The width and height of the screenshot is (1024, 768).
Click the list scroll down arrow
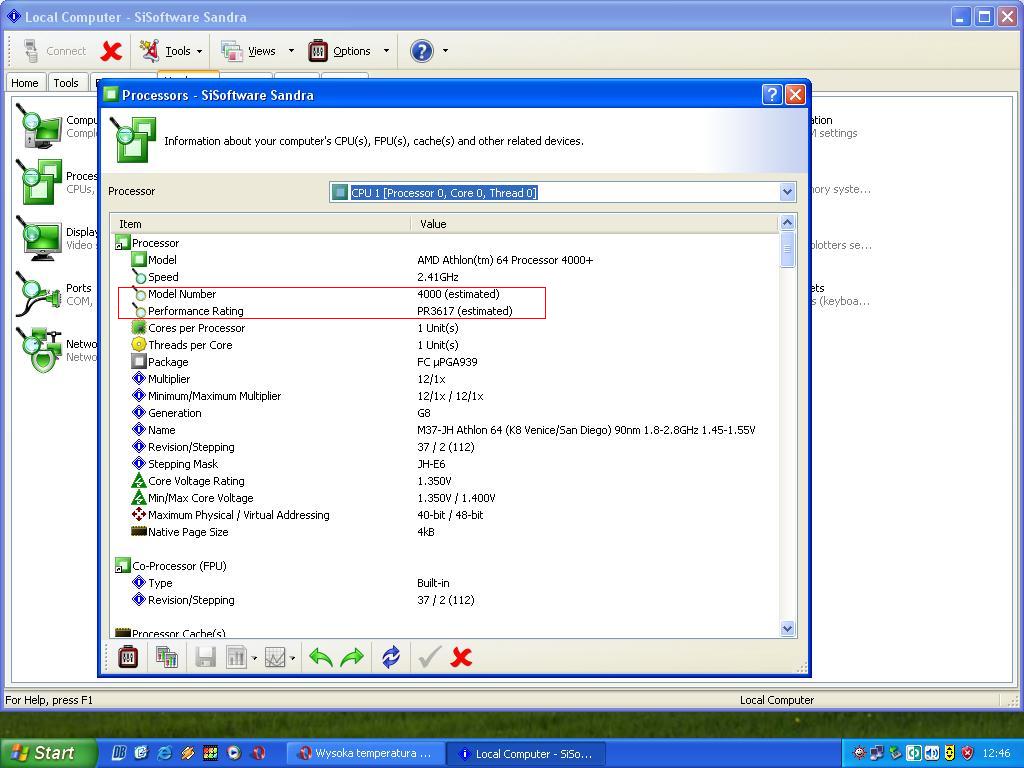click(x=787, y=629)
